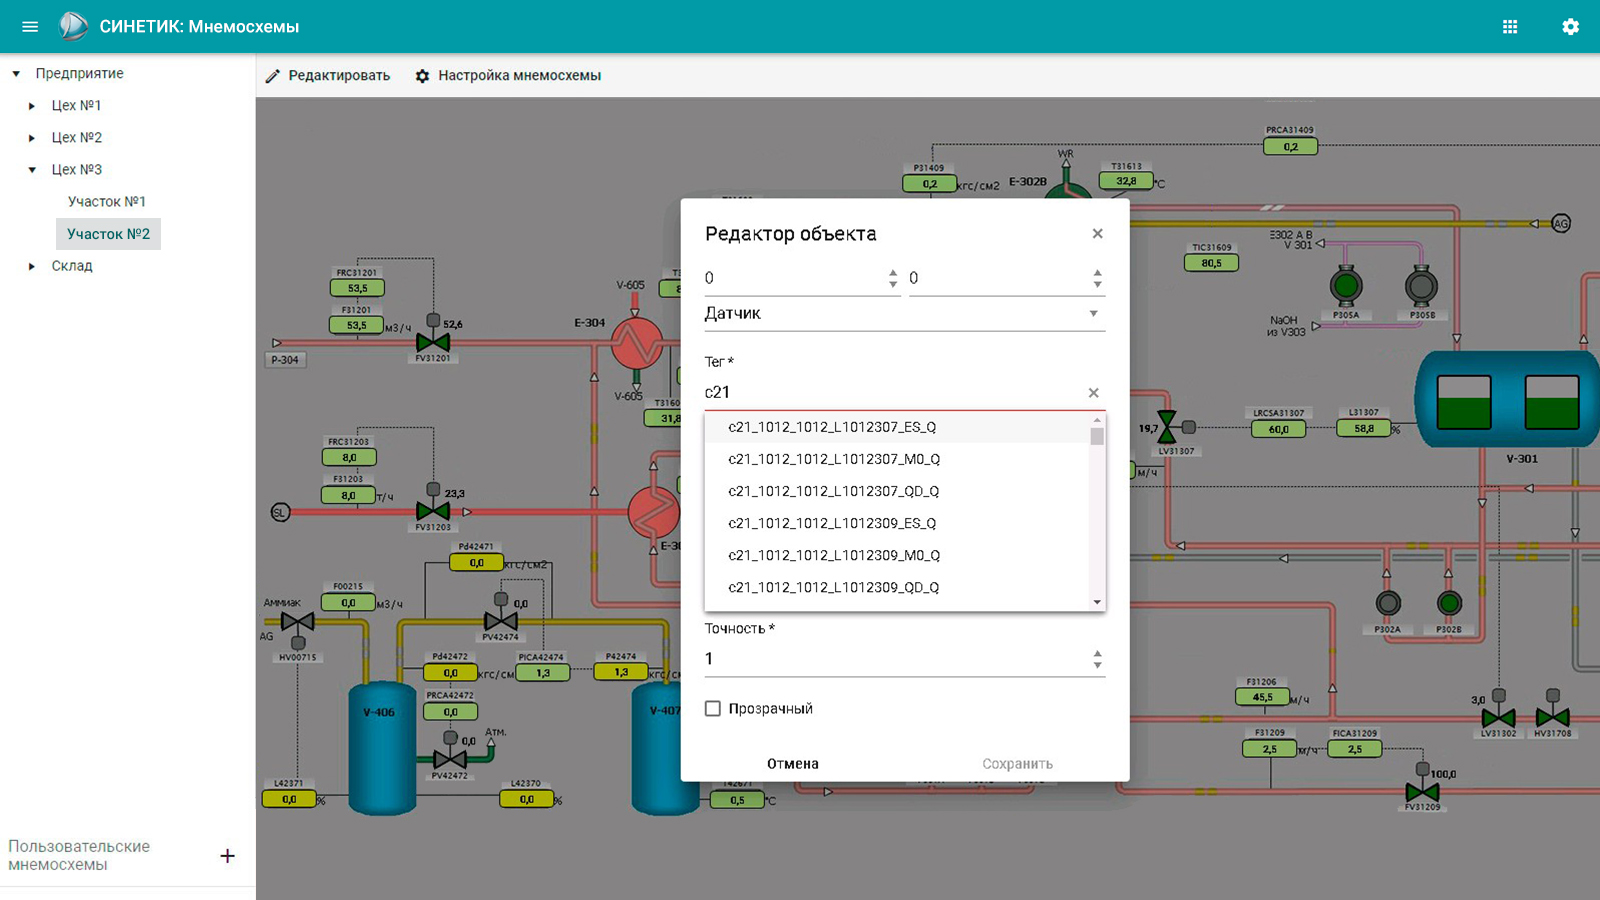Click the LV31307 valve symbol

1166,427
